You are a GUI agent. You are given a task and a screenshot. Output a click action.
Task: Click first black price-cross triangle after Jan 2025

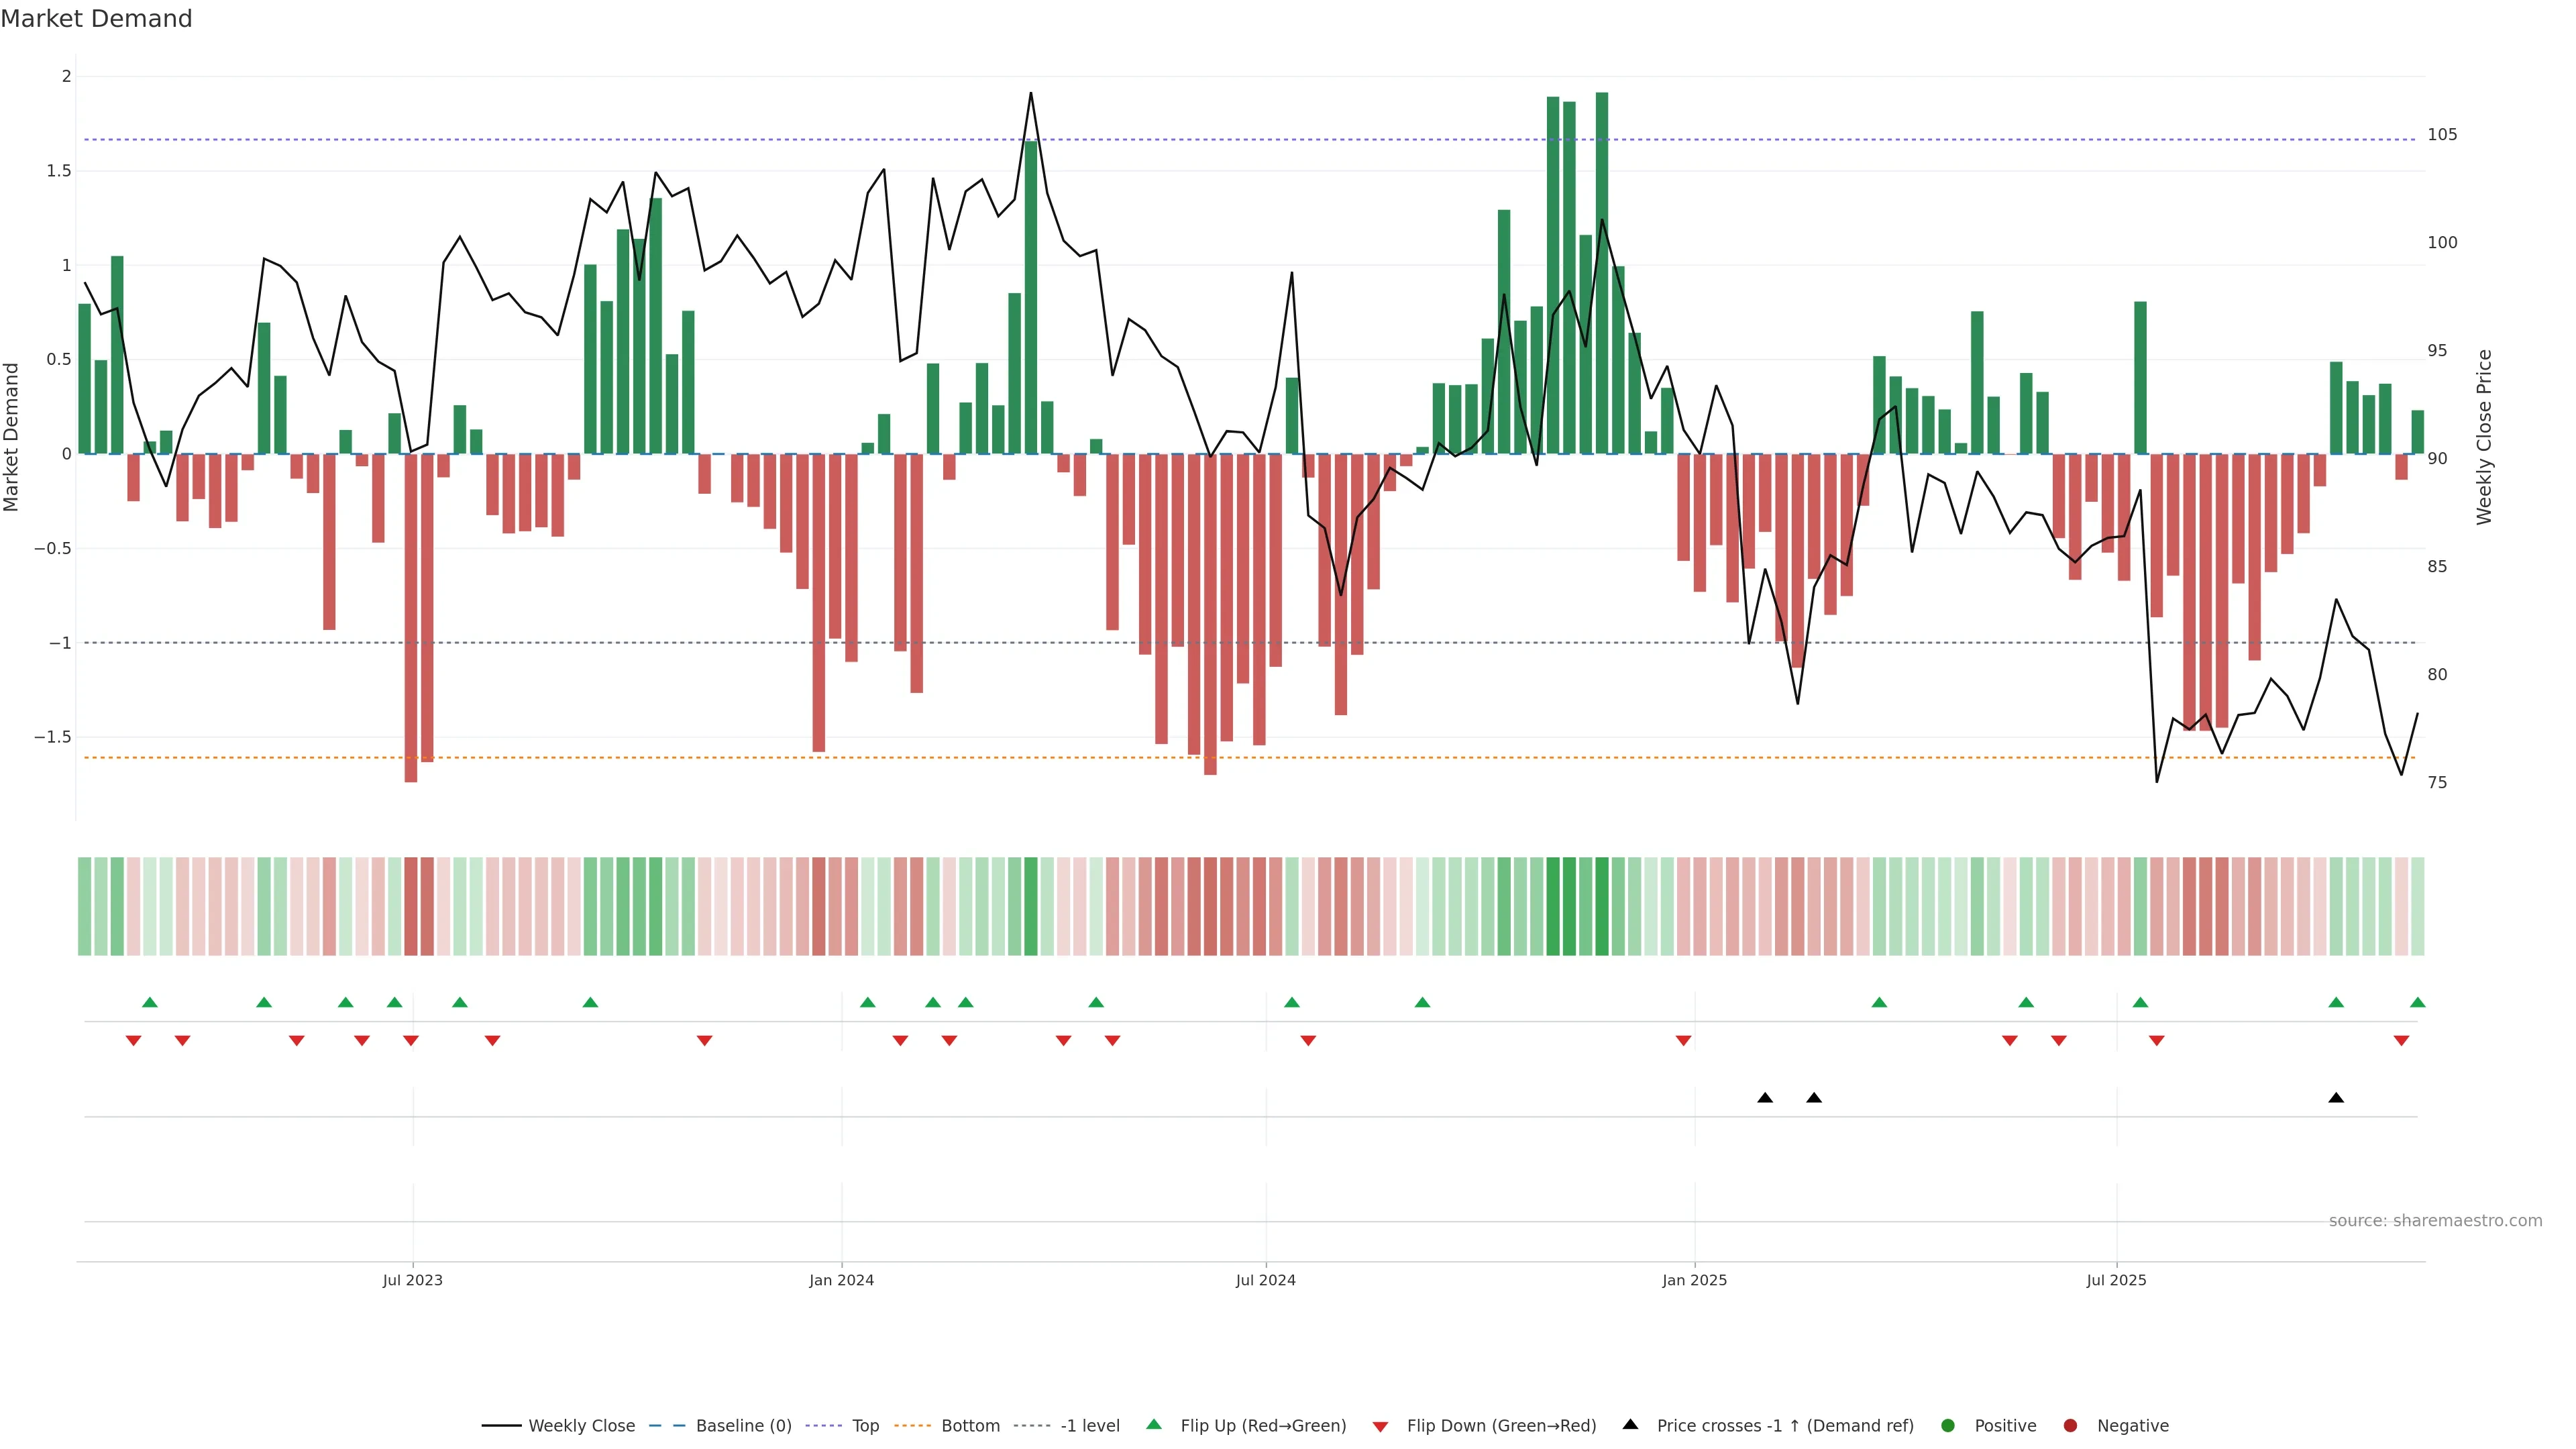pos(1765,1098)
